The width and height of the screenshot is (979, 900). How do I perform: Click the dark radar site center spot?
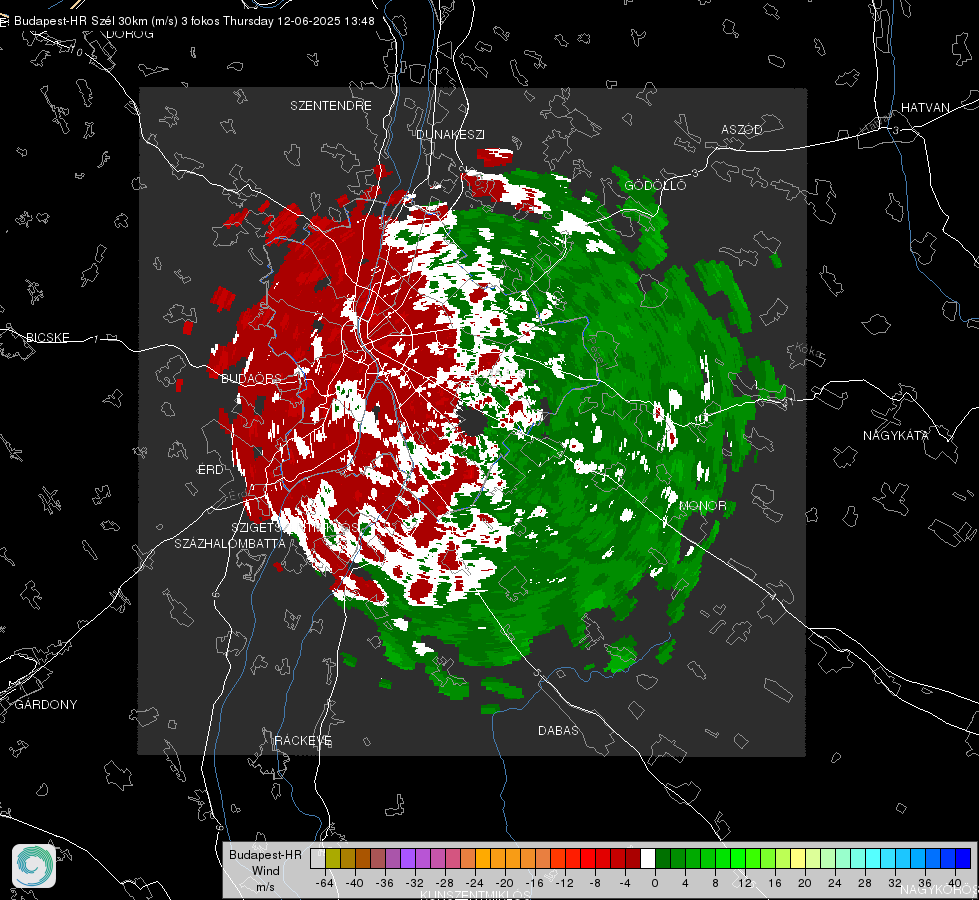click(473, 422)
